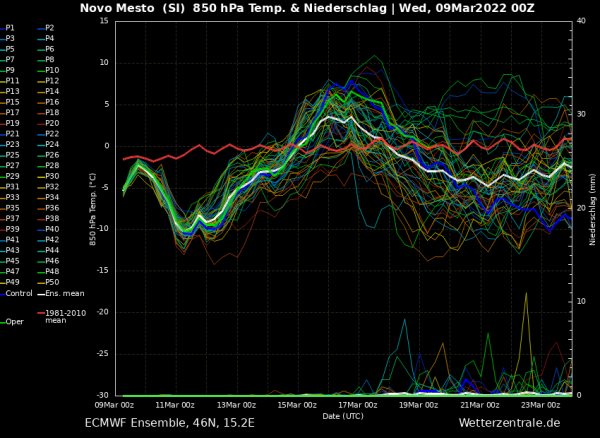Select the P49 legend entry
Viewport: 600px width, 438px height.
click(x=10, y=282)
